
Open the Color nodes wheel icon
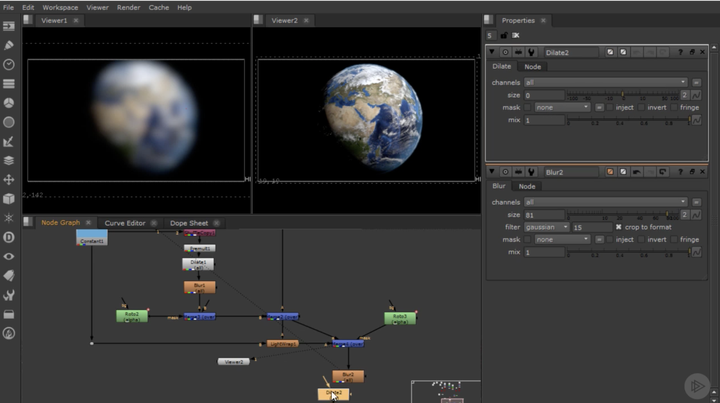9,103
